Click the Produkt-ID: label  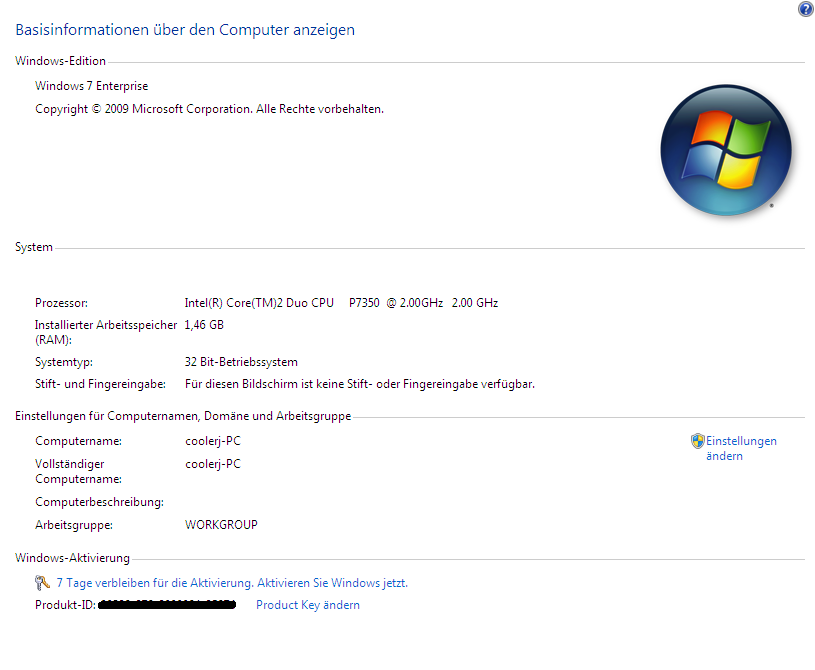pyautogui.click(x=65, y=605)
